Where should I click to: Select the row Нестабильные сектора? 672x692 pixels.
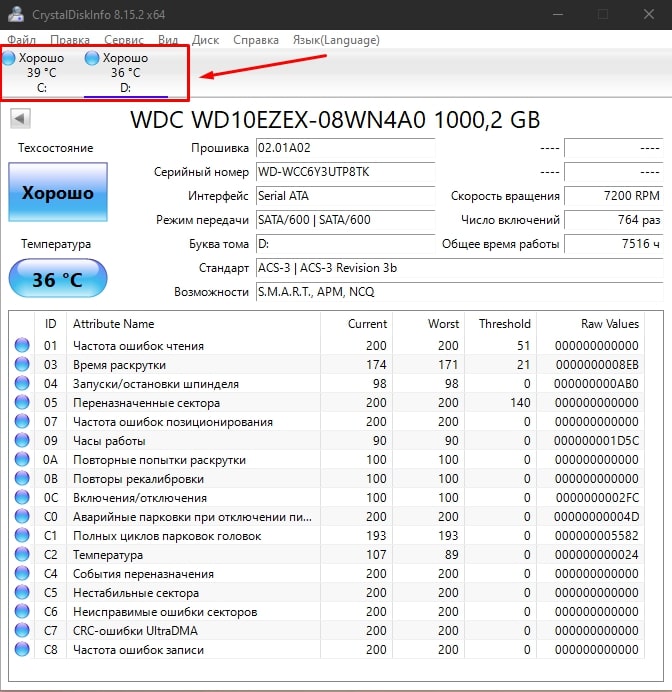pyautogui.click(x=327, y=592)
